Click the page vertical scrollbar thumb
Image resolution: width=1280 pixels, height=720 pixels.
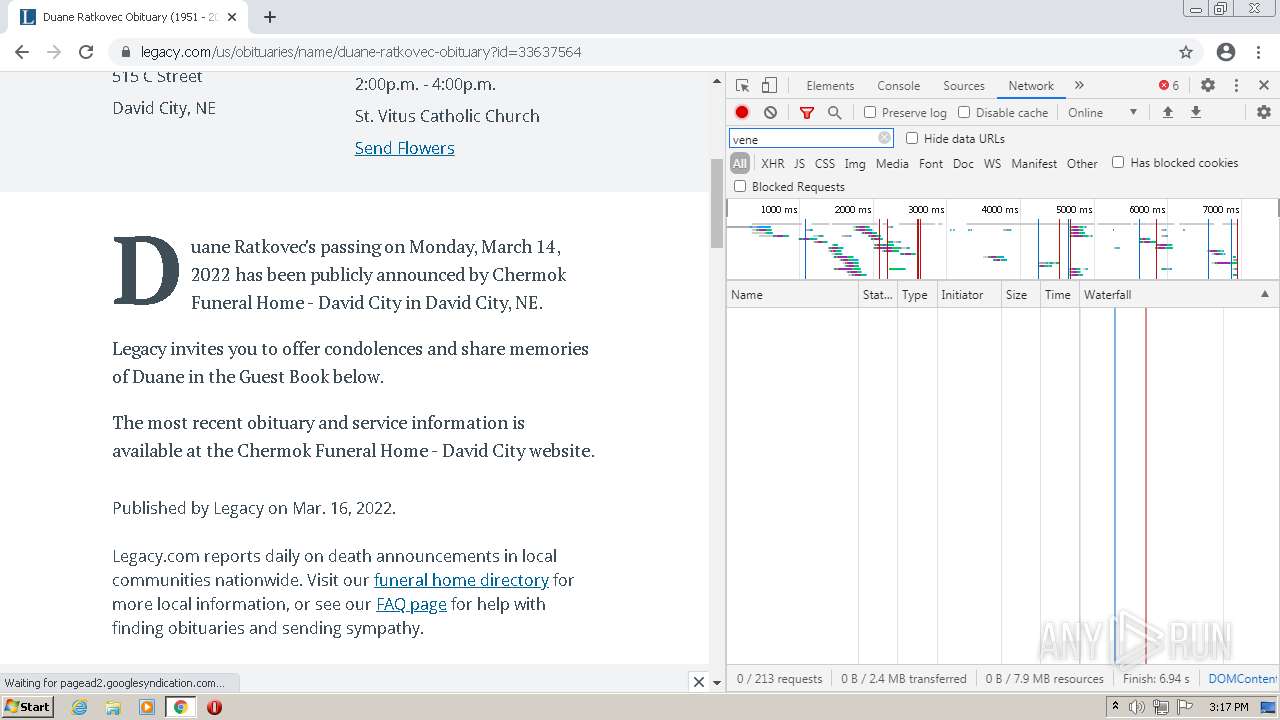pyautogui.click(x=716, y=203)
